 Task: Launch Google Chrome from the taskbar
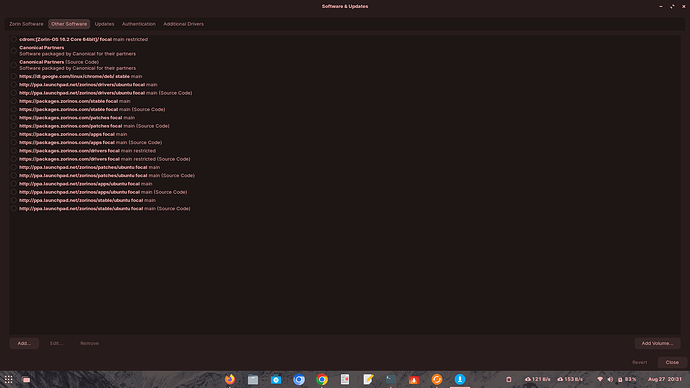322,379
